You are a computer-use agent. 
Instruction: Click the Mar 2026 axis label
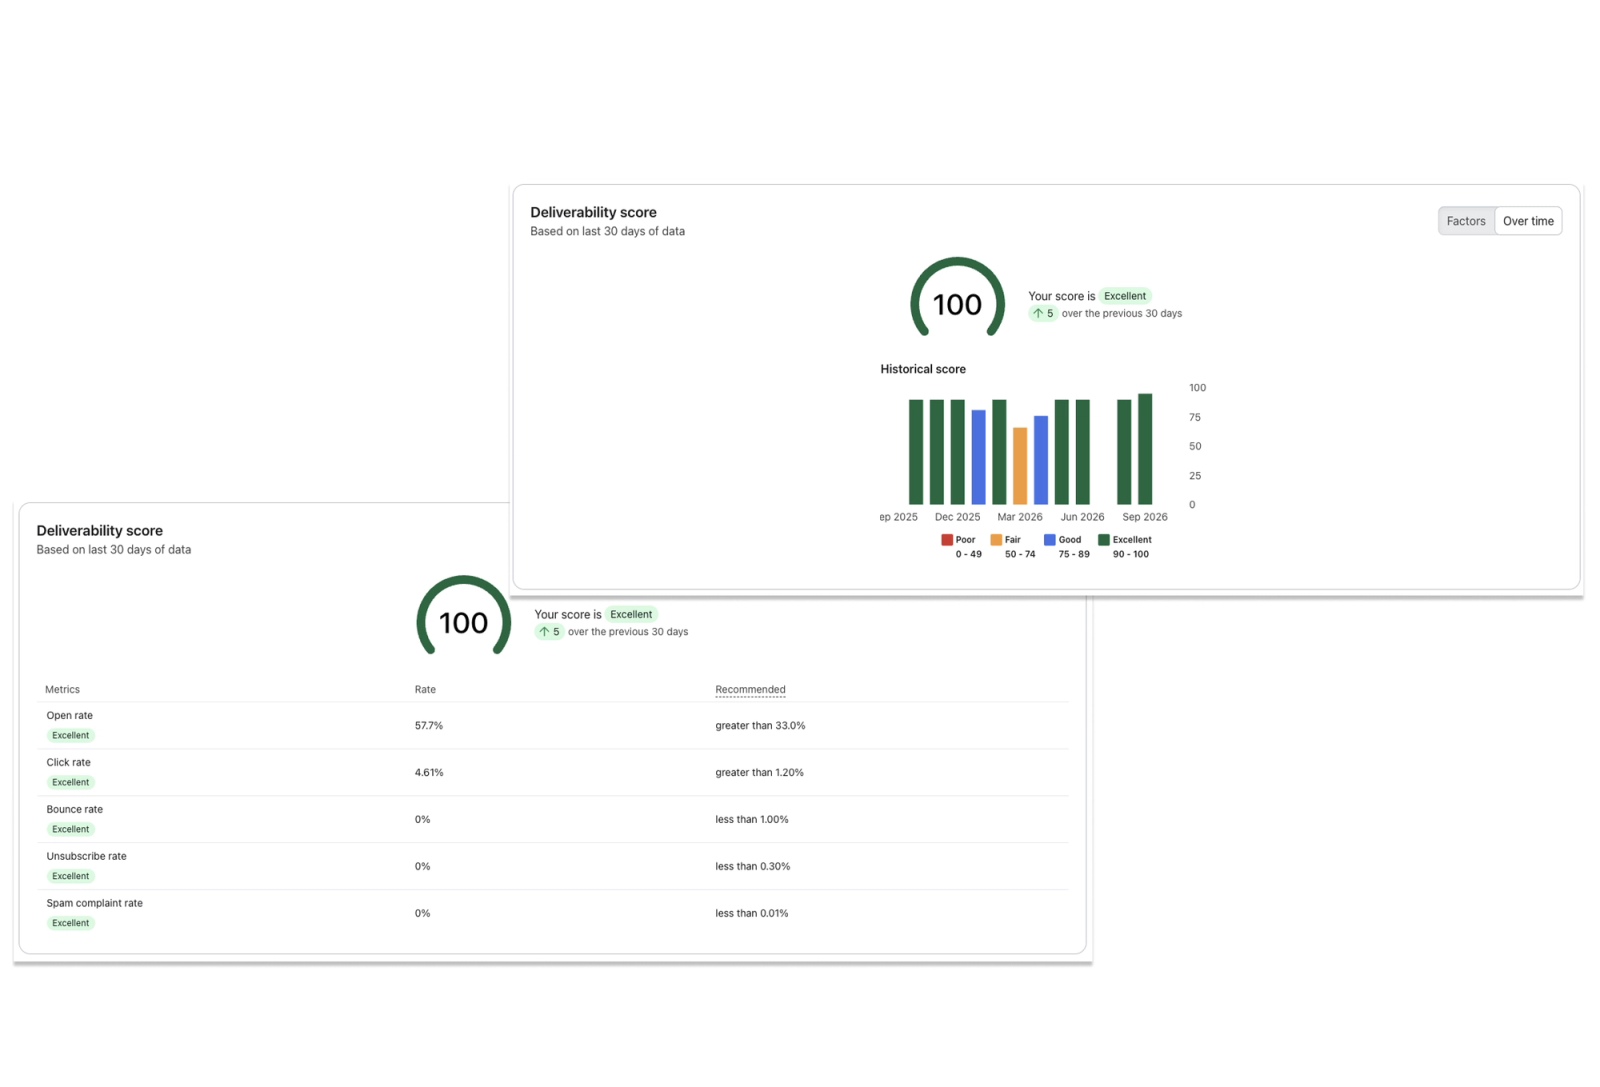coord(1020,517)
